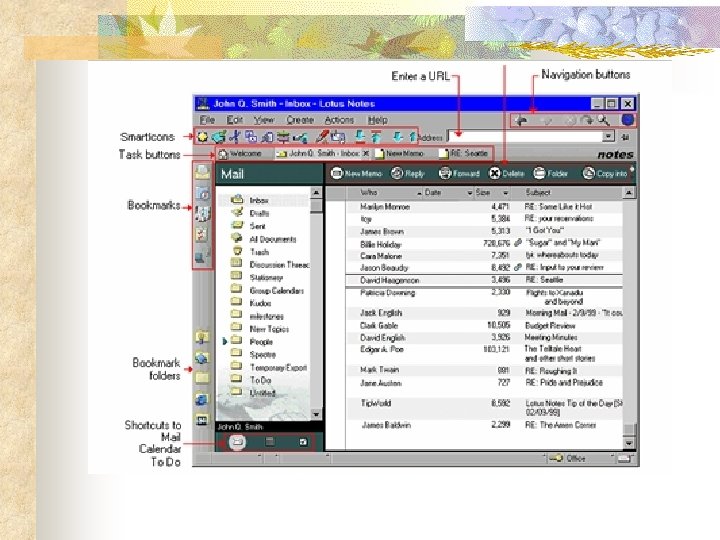Screen dimensions: 720x540
Task: Click the Mail shortcut envelope icon
Action: tap(237, 442)
